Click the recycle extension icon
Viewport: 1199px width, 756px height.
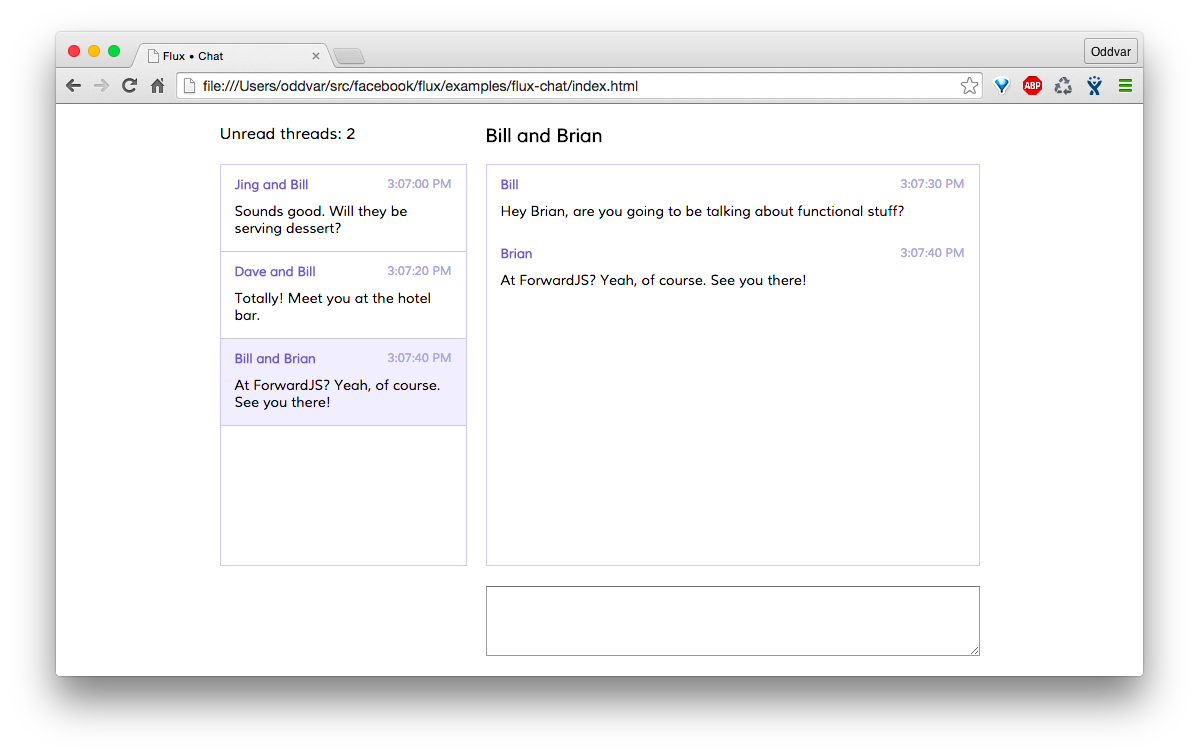pyautogui.click(x=1063, y=86)
